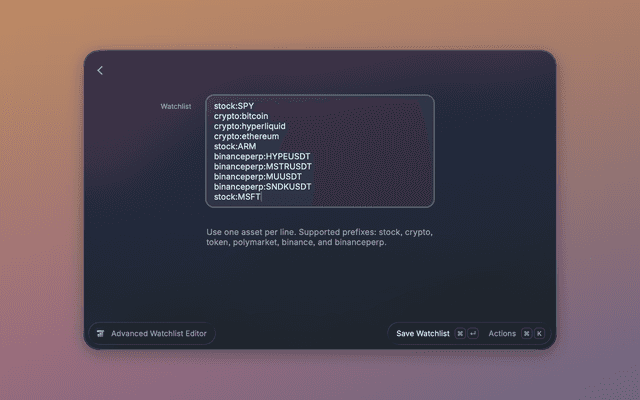Click the crypto:bitcoin line
Image resolution: width=640 pixels, height=400 pixels.
[x=241, y=116]
